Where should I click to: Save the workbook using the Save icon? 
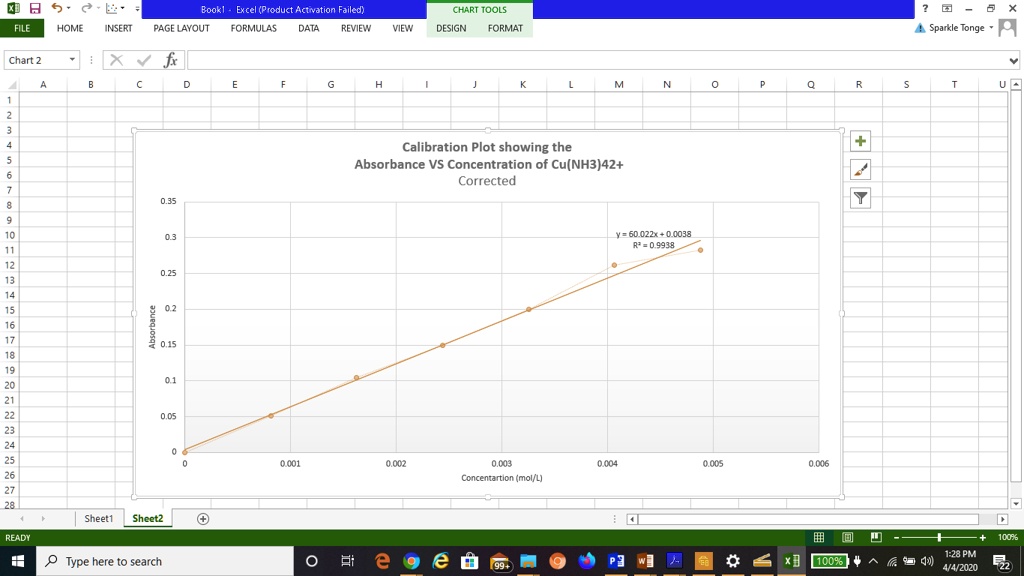[34, 8]
